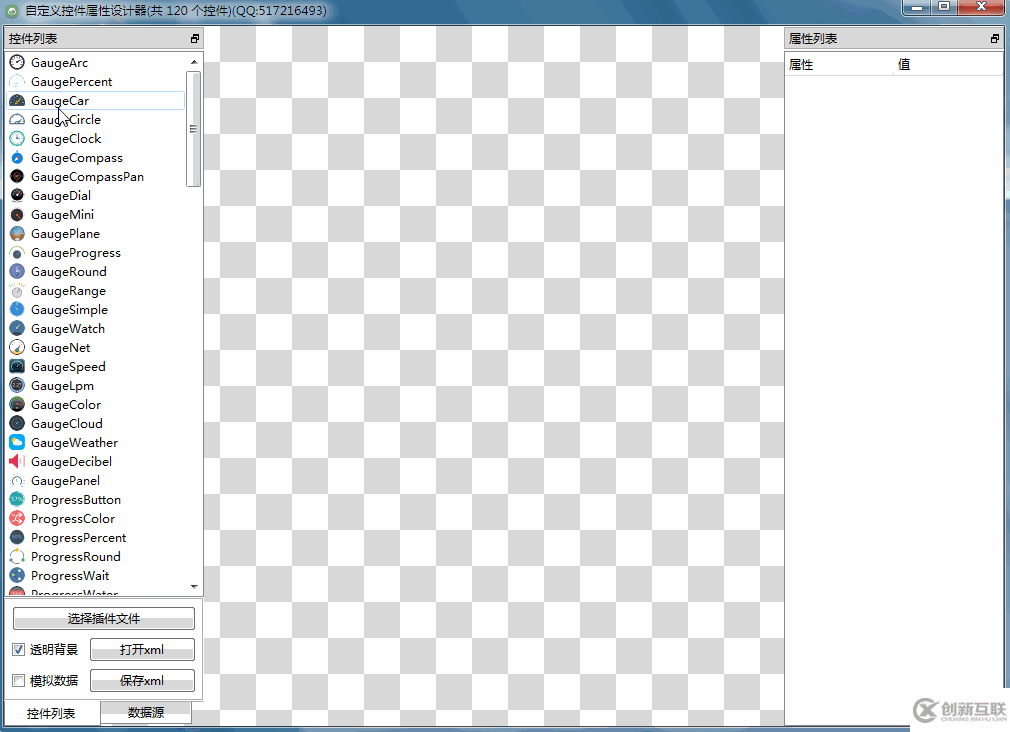
Task: Select the ProgressRound icon
Action: 17,557
